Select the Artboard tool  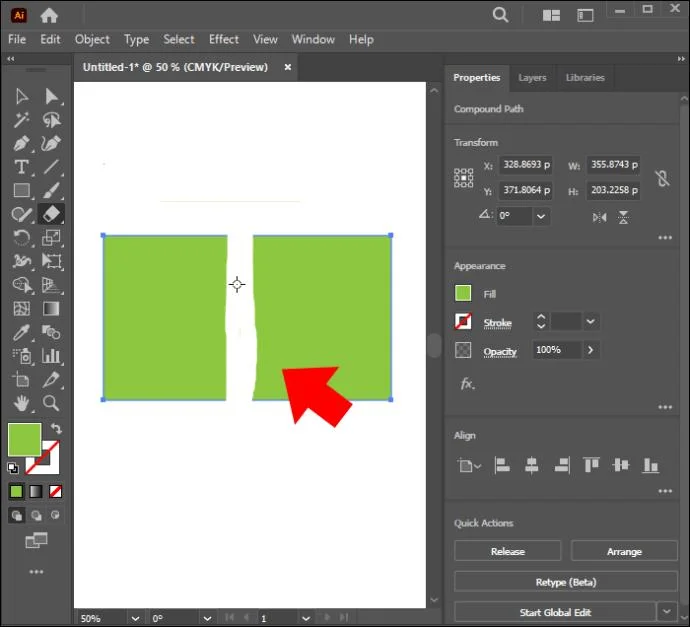[x=21, y=380]
